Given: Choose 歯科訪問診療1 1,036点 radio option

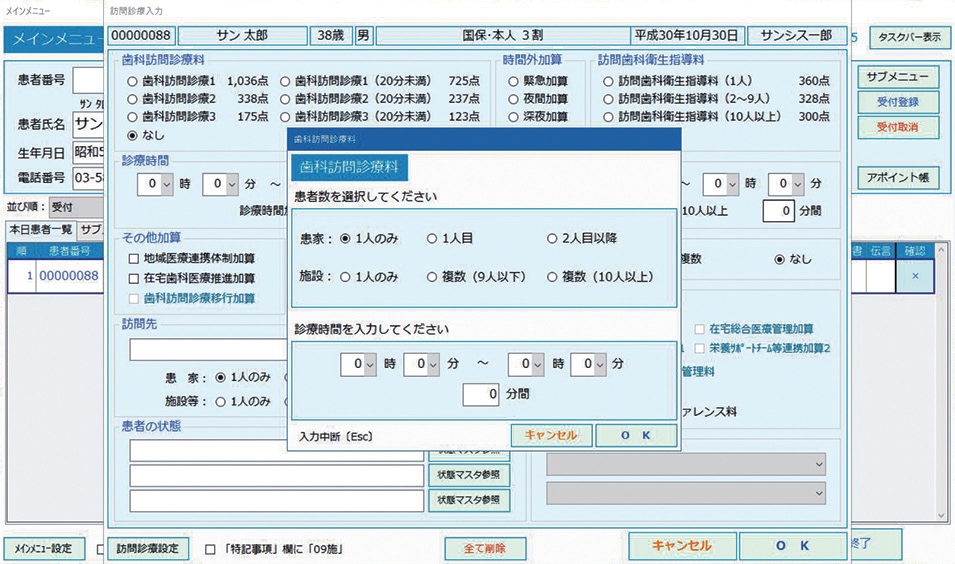Looking at the screenshot, I should click(132, 80).
